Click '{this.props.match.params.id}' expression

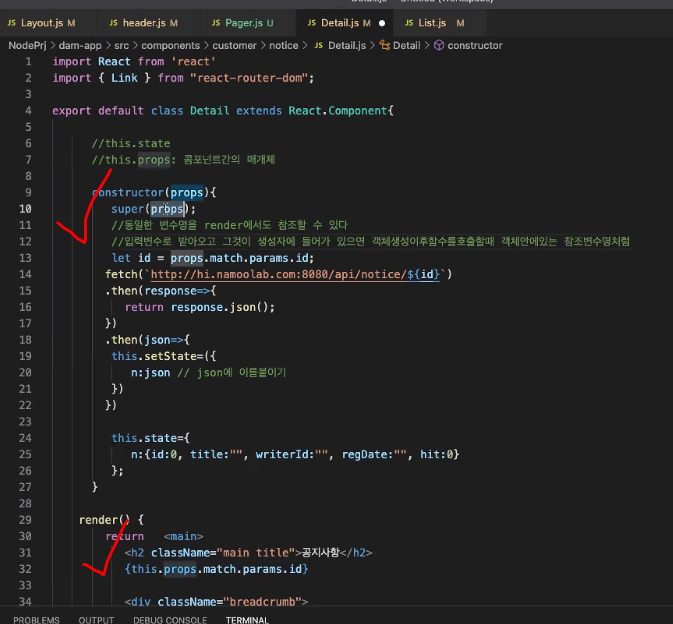point(216,569)
